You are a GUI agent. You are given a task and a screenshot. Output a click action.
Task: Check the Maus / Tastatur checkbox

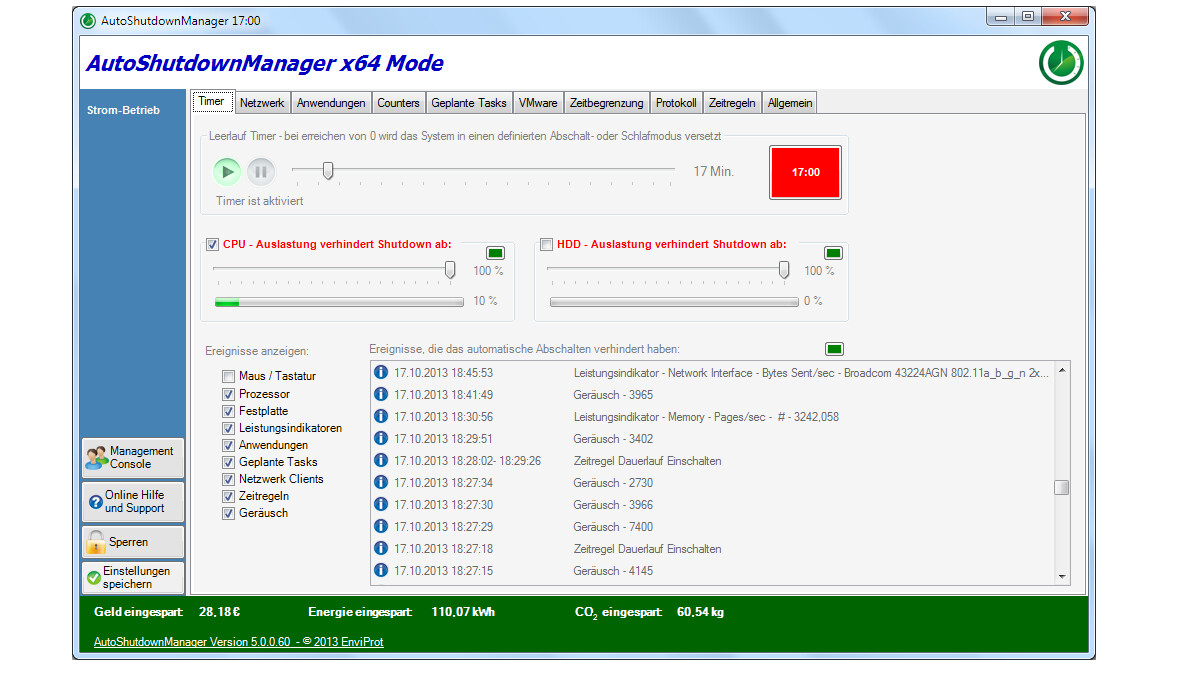pos(228,377)
